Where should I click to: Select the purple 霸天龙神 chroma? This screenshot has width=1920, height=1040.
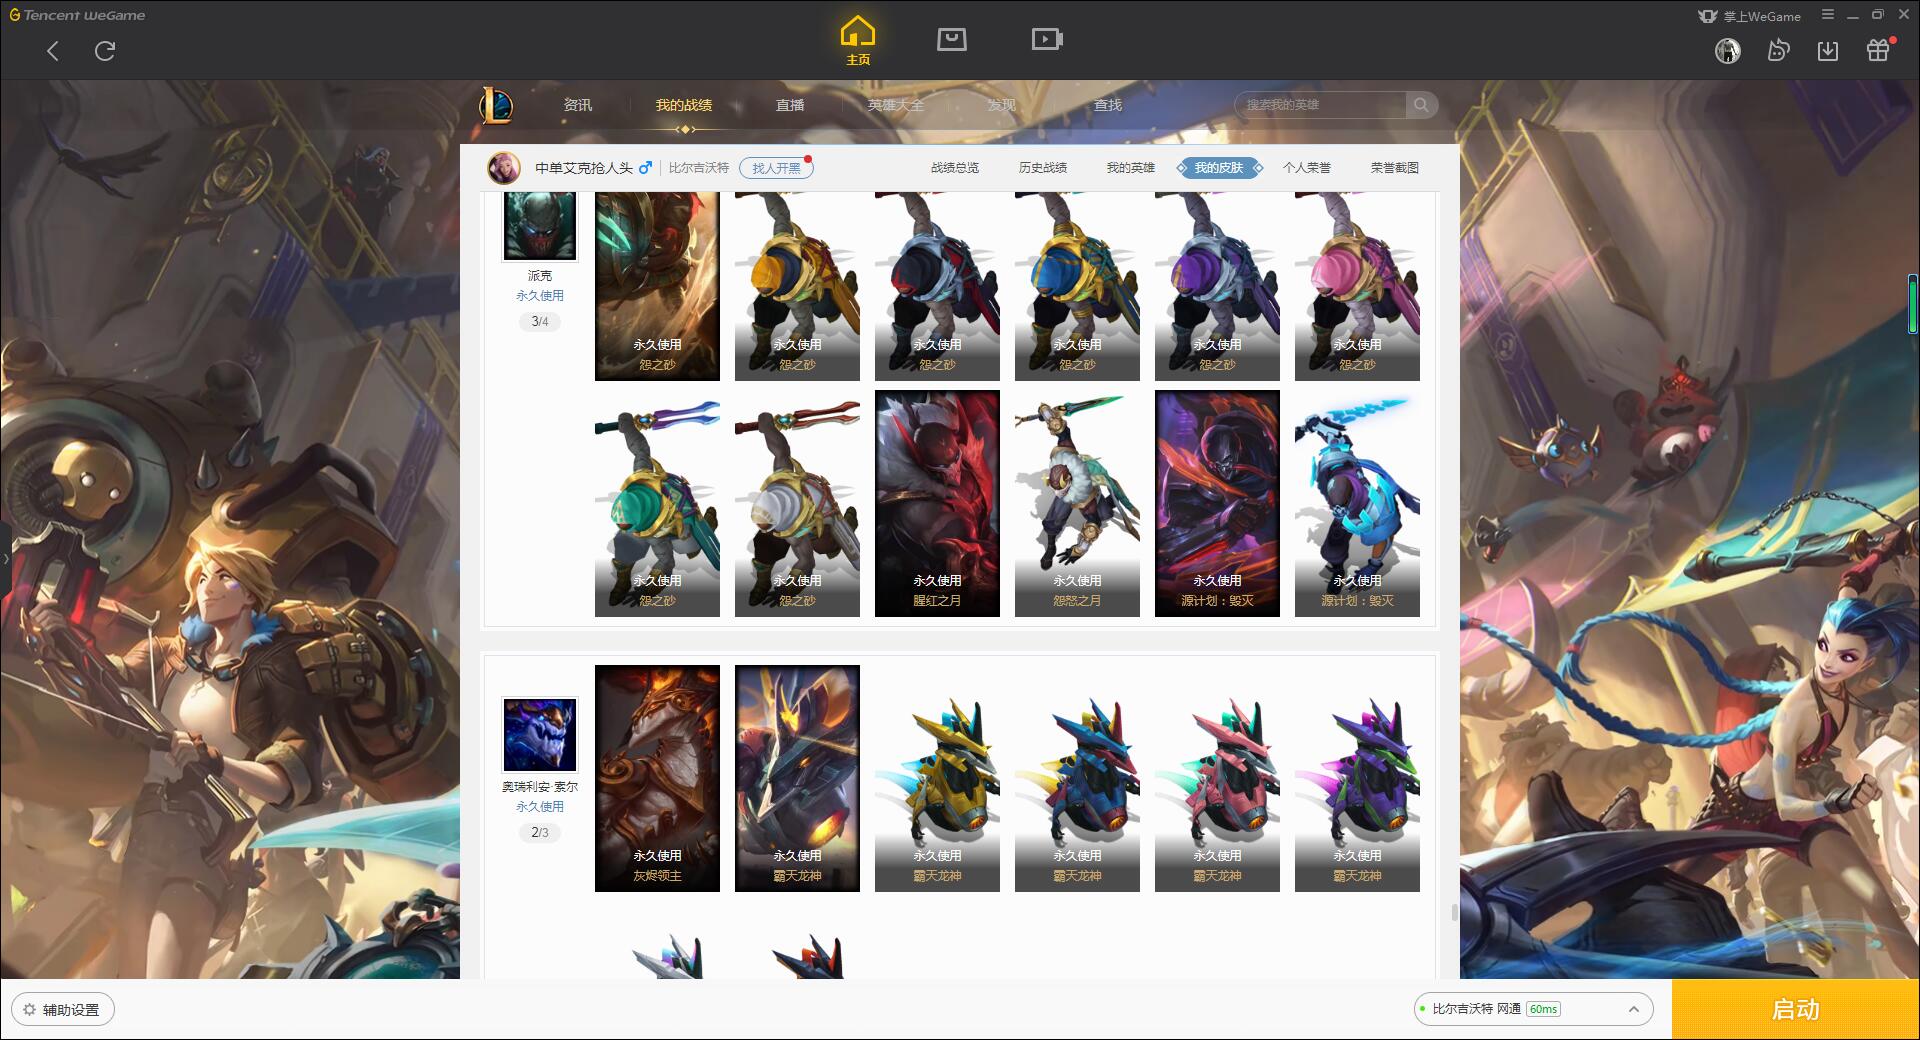(1357, 778)
